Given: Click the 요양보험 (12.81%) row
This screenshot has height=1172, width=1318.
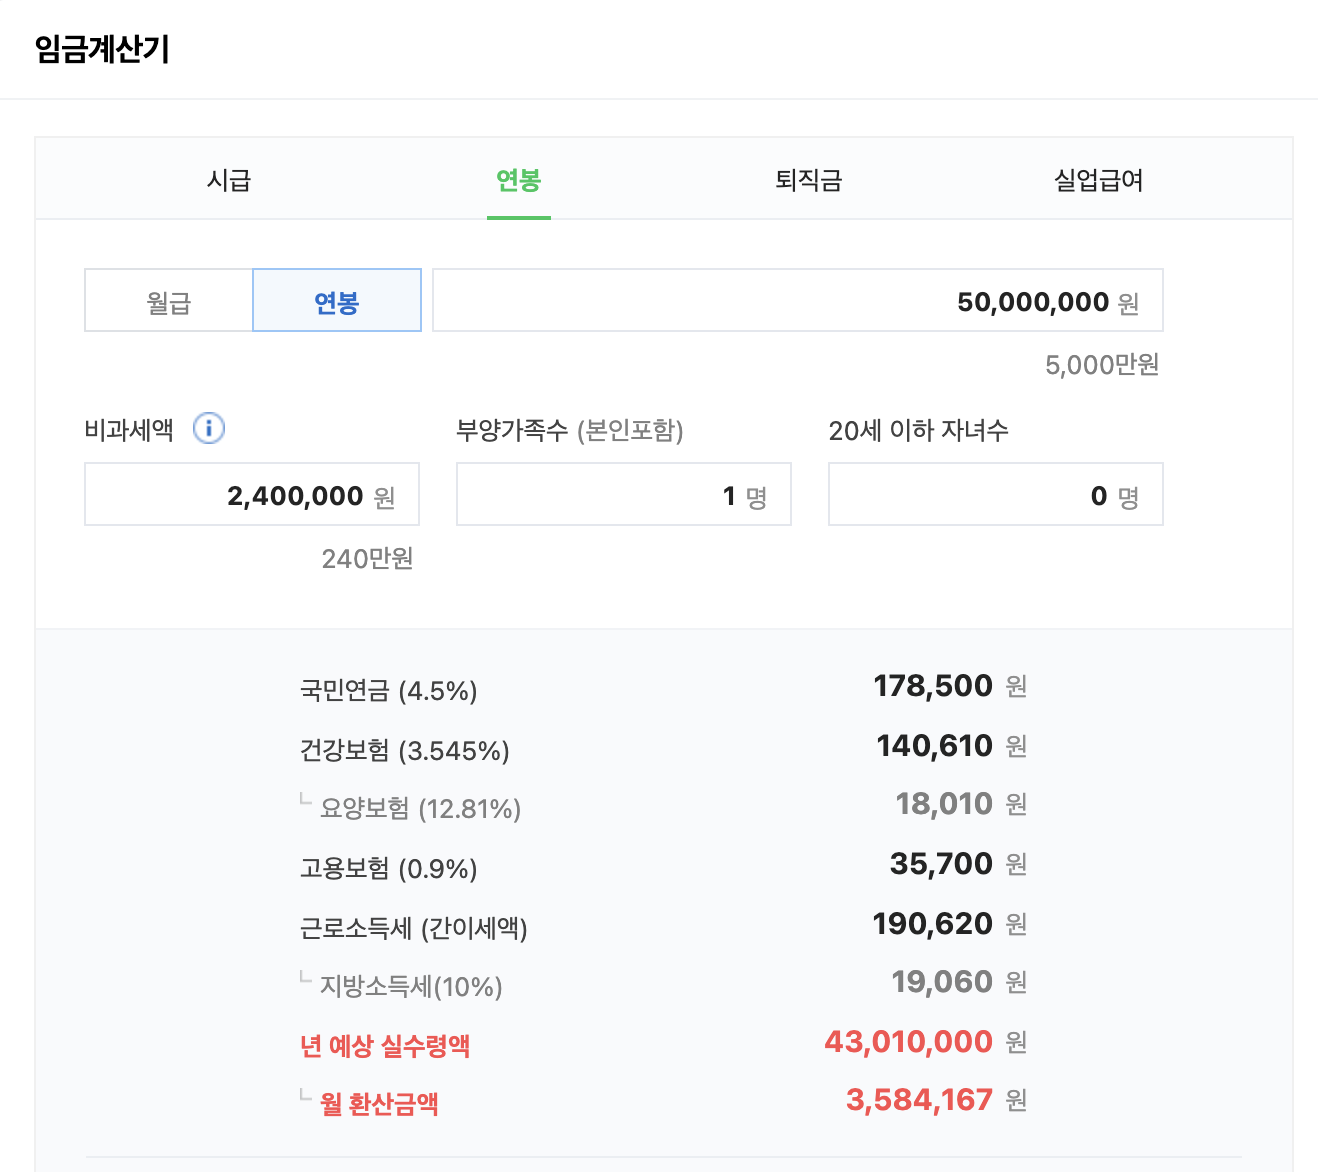Looking at the screenshot, I should tap(410, 808).
